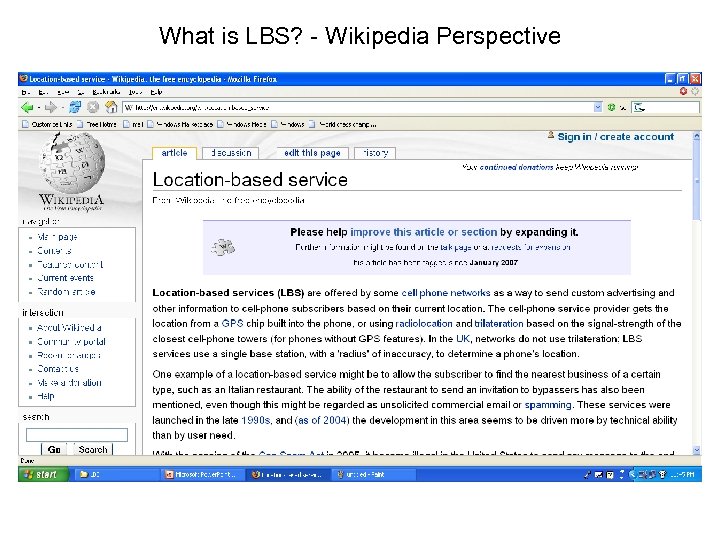This screenshot has height=540, width=720.
Task: Click the folder taskbar button
Action: [117, 475]
